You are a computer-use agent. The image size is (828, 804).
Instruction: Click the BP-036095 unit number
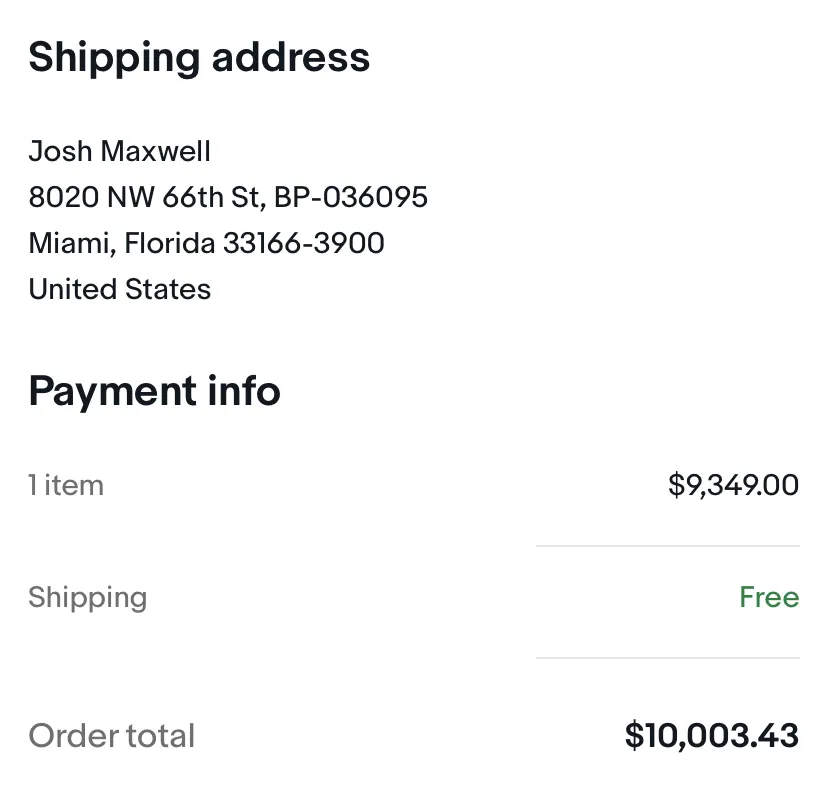point(351,197)
